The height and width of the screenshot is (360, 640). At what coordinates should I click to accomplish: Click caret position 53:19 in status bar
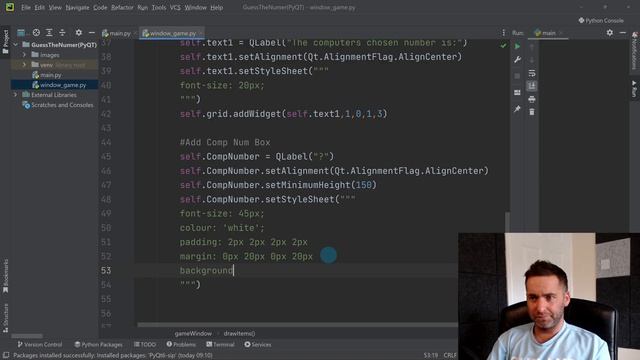point(431,355)
